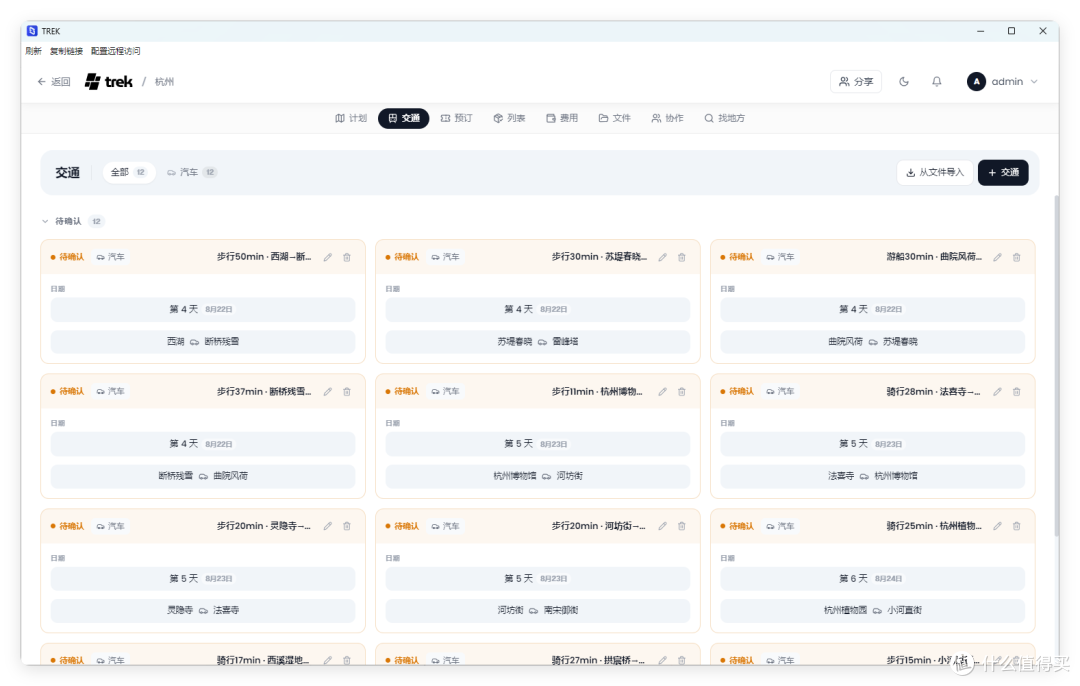Edit the 骑行28min 法喜寺 card
1080x686 pixels.
tap(997, 391)
